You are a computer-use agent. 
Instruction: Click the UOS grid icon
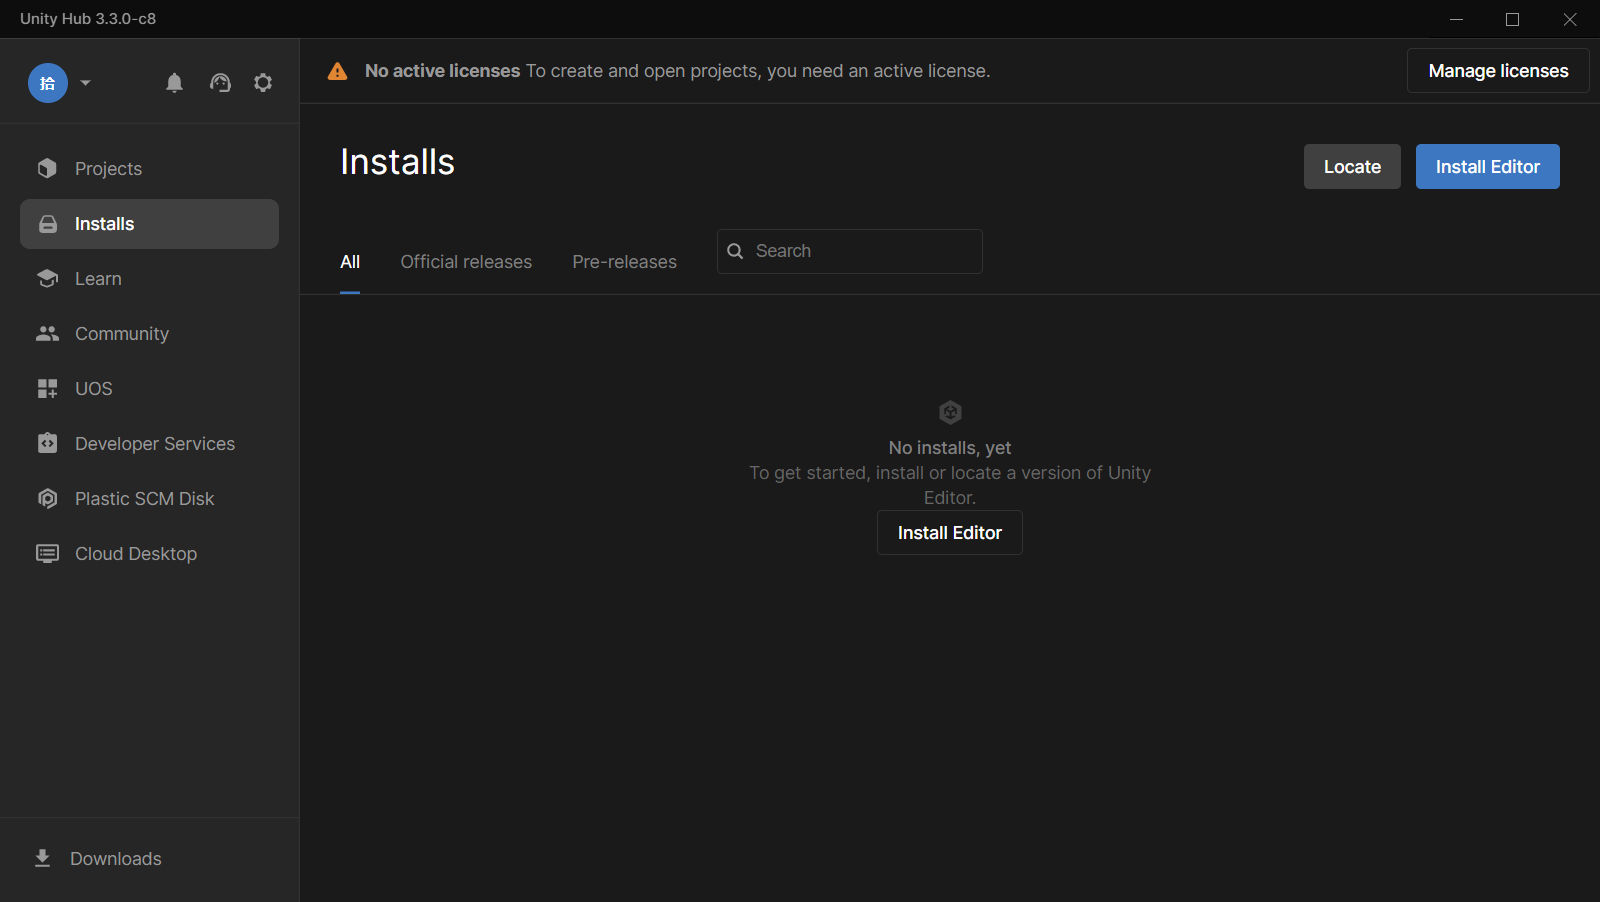point(47,388)
